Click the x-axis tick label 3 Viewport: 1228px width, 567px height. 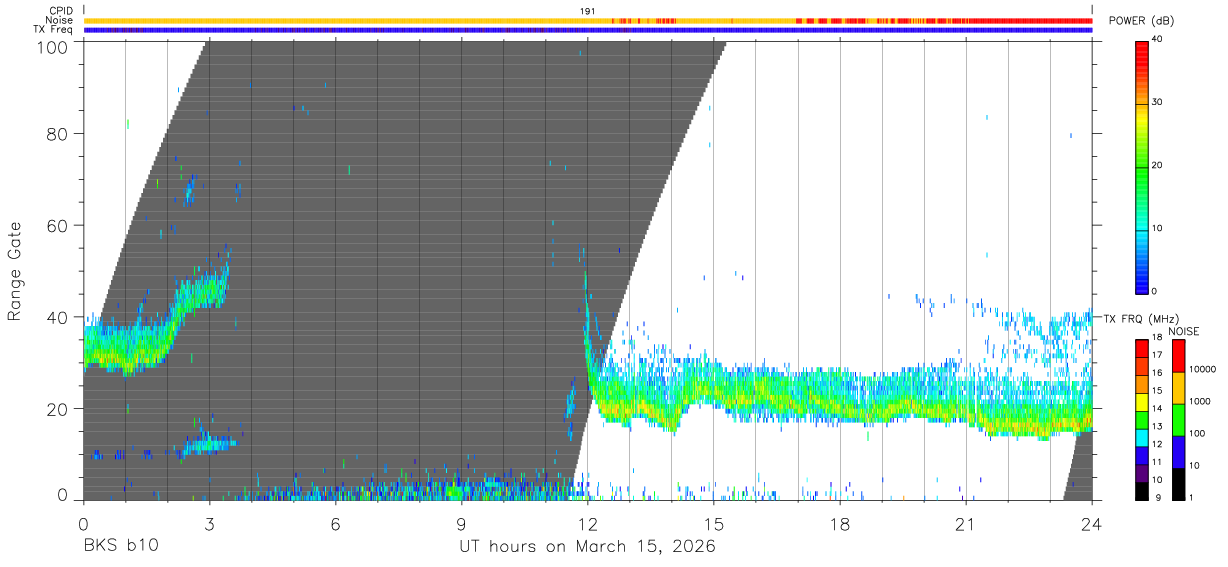click(x=209, y=524)
